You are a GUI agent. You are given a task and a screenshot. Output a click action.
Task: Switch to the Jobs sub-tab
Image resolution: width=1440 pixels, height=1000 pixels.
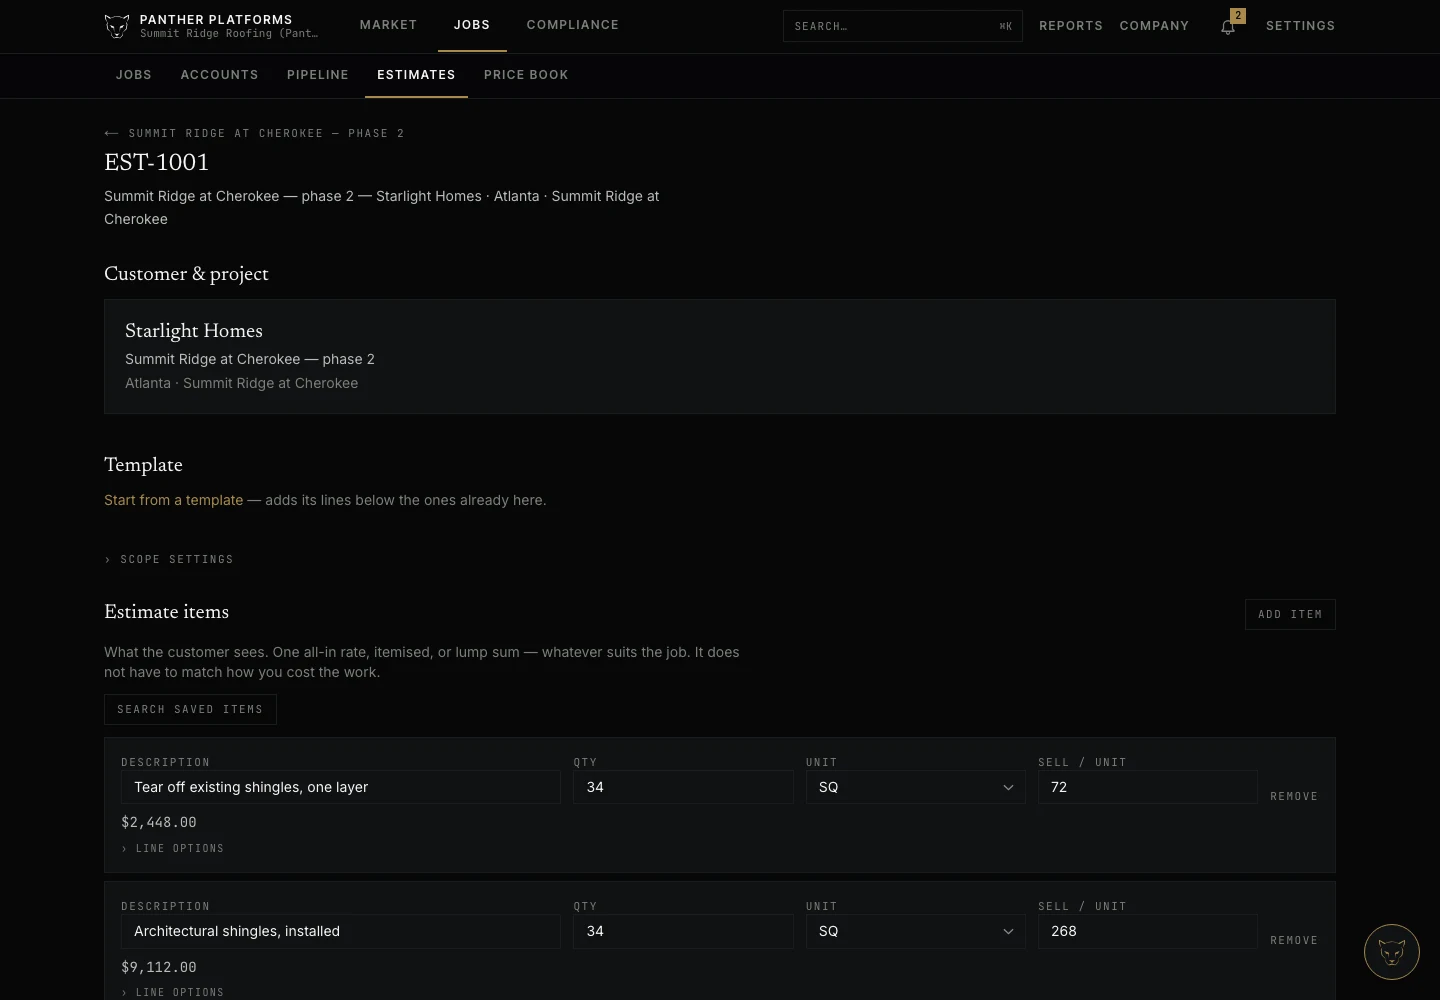coord(133,75)
